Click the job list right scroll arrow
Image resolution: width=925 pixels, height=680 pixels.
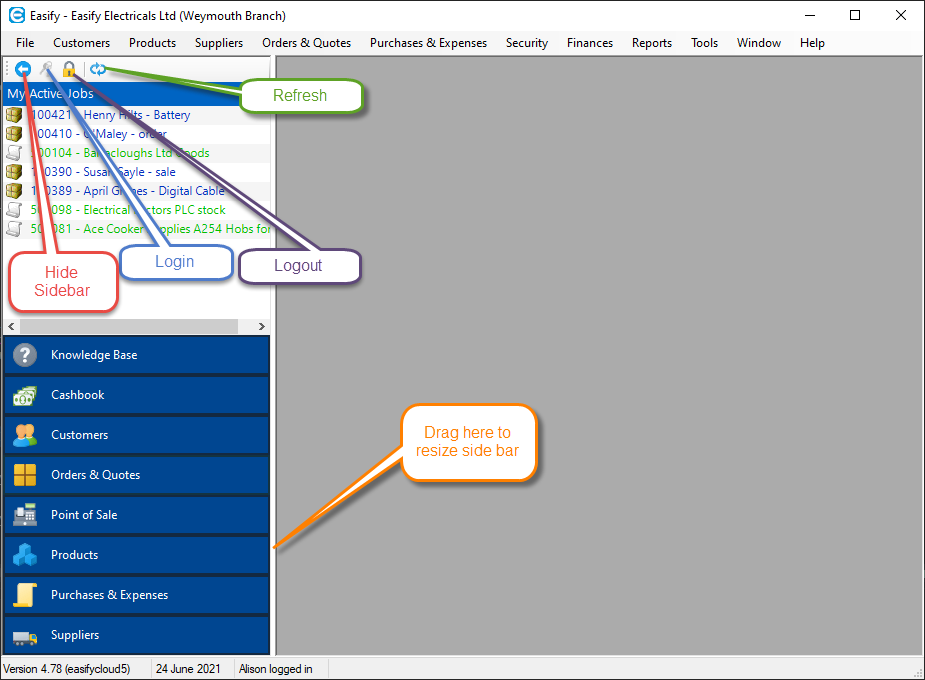pyautogui.click(x=262, y=327)
